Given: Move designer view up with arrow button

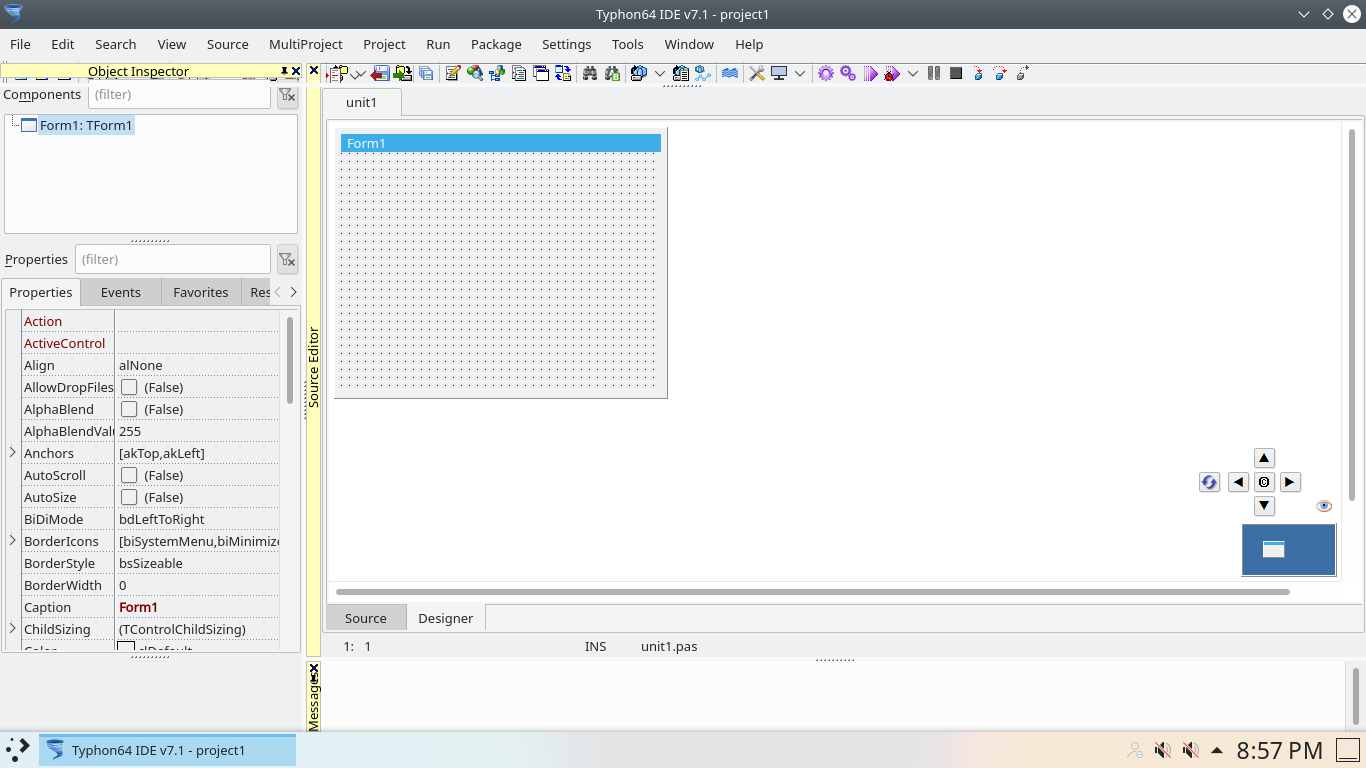Looking at the screenshot, I should pyautogui.click(x=1264, y=458).
